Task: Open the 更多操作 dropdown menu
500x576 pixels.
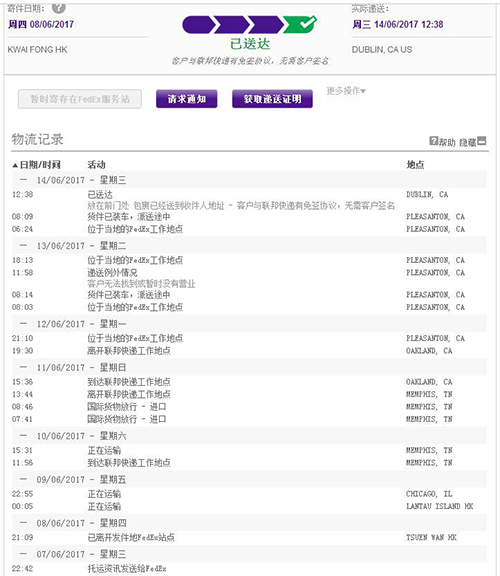Action: pyautogui.click(x=346, y=91)
